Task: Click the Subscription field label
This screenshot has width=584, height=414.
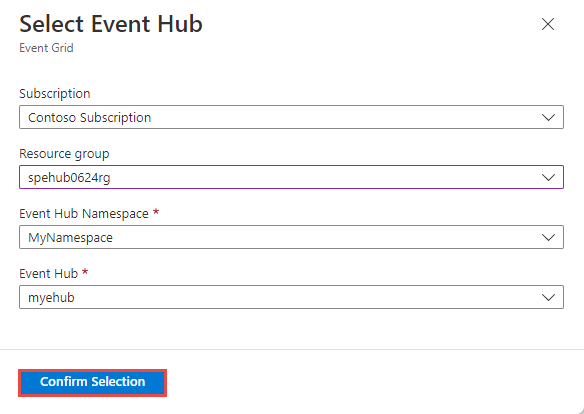Action: coord(55,93)
